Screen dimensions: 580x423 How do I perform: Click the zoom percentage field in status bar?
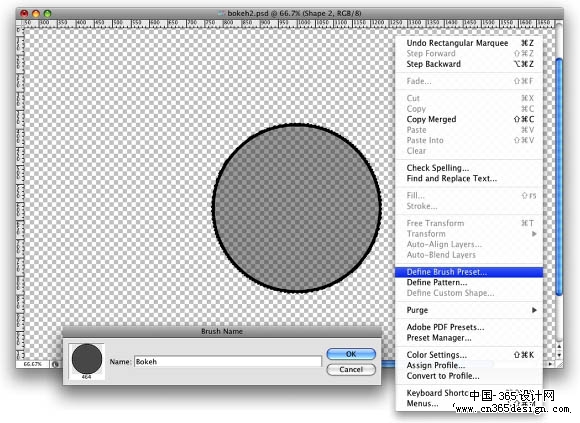[x=33, y=364]
